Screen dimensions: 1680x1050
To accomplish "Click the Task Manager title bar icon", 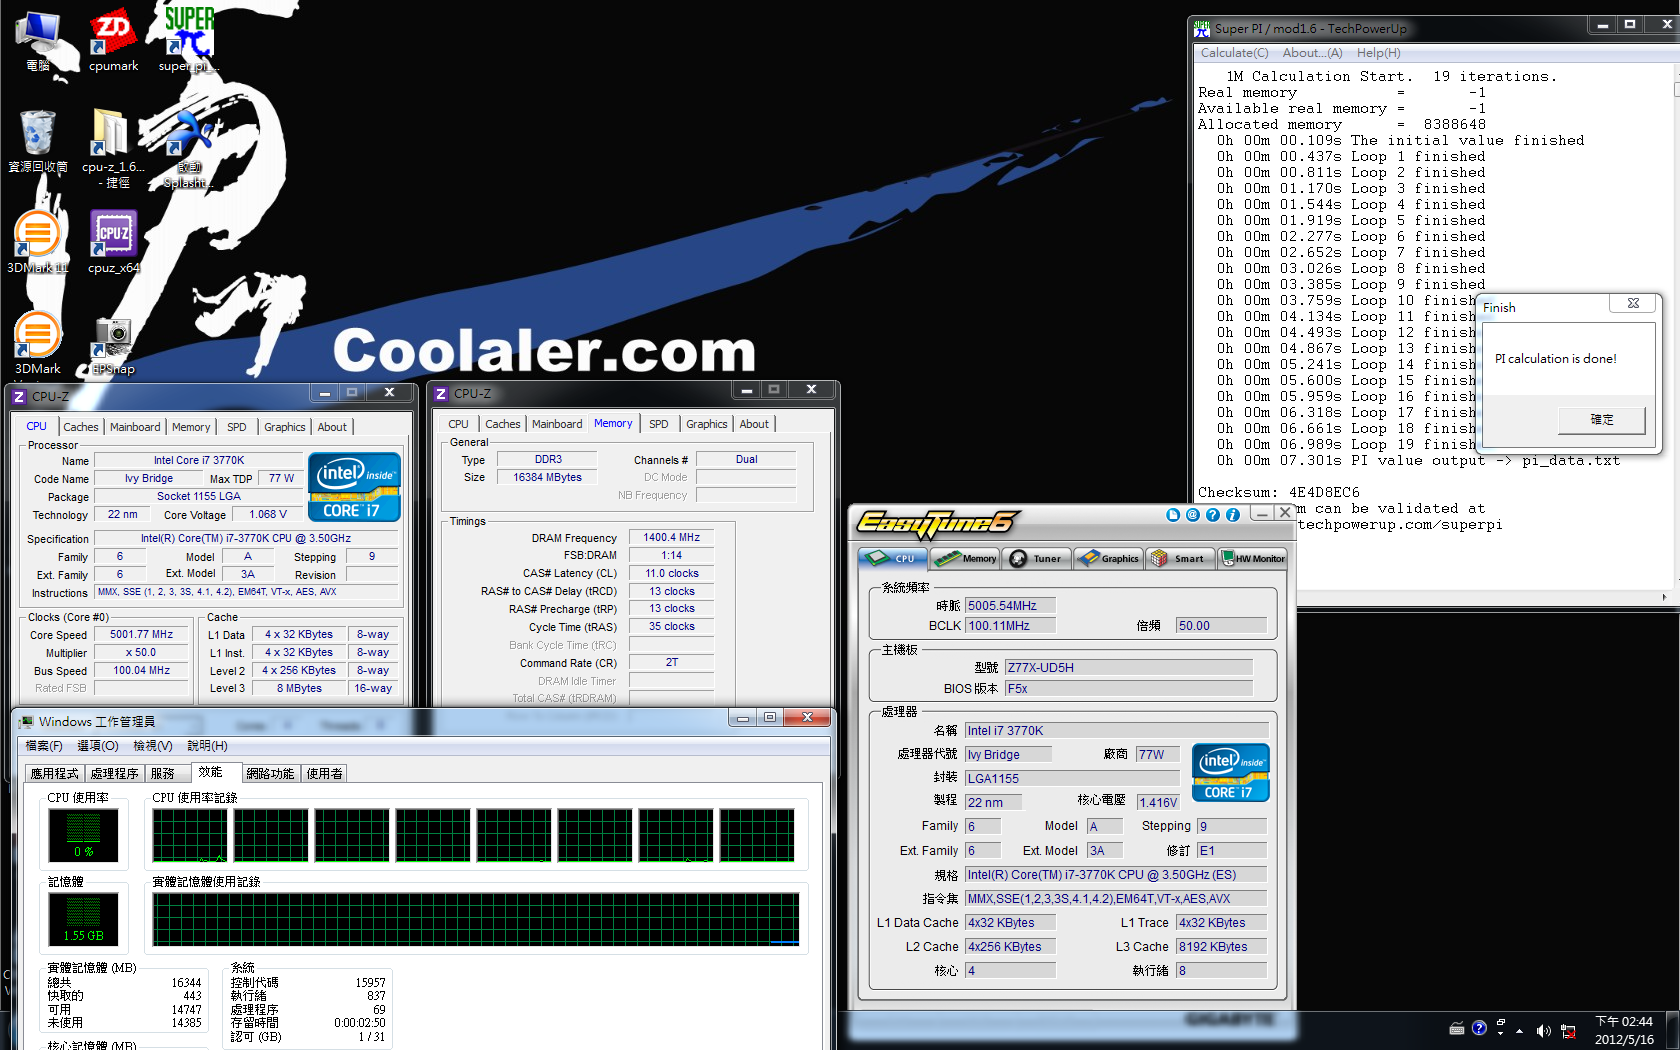I will point(26,721).
